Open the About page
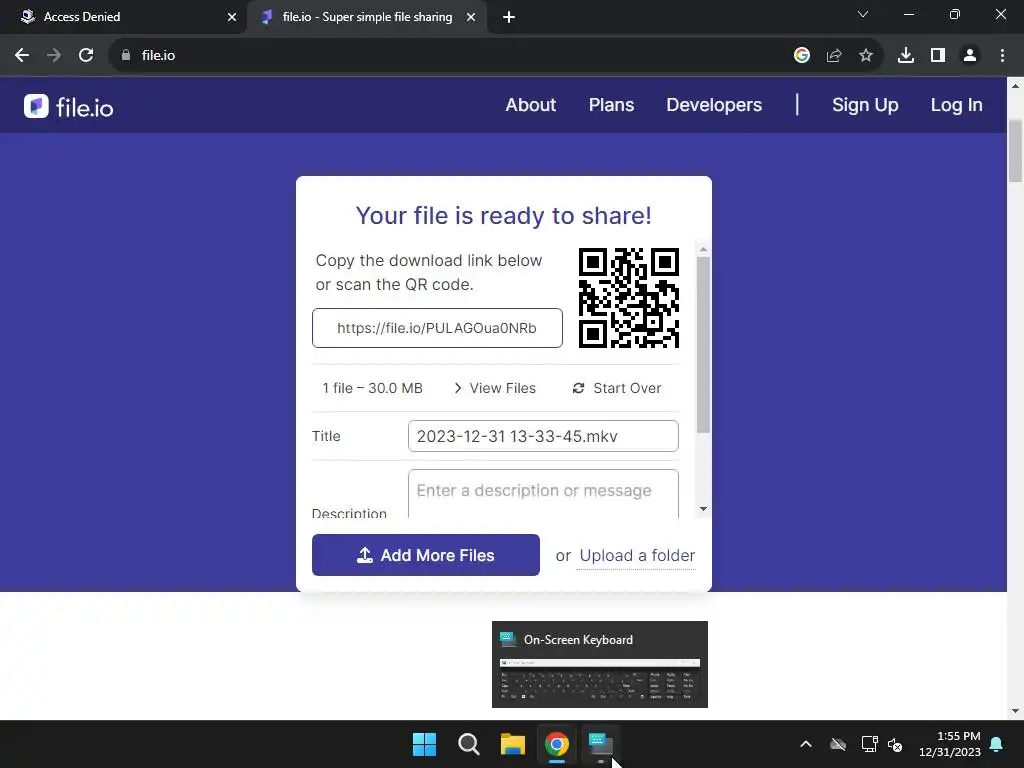This screenshot has width=1024, height=768. pos(530,104)
